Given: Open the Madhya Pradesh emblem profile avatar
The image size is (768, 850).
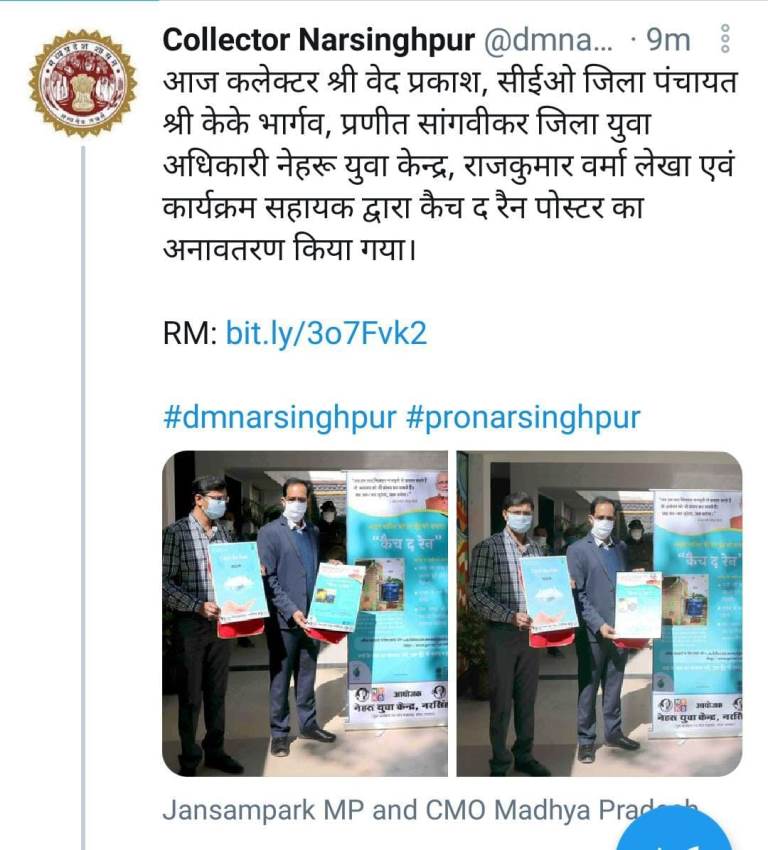Looking at the screenshot, I should coord(82,83).
